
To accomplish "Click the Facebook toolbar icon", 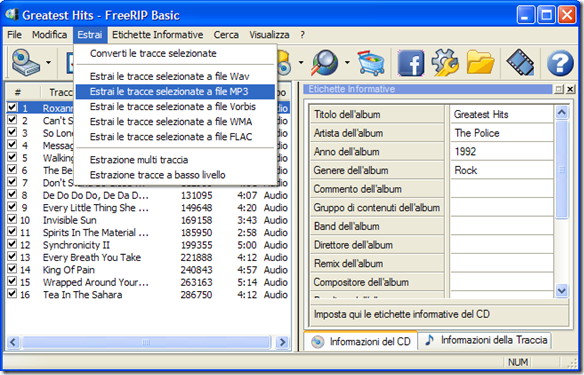I will [411, 63].
